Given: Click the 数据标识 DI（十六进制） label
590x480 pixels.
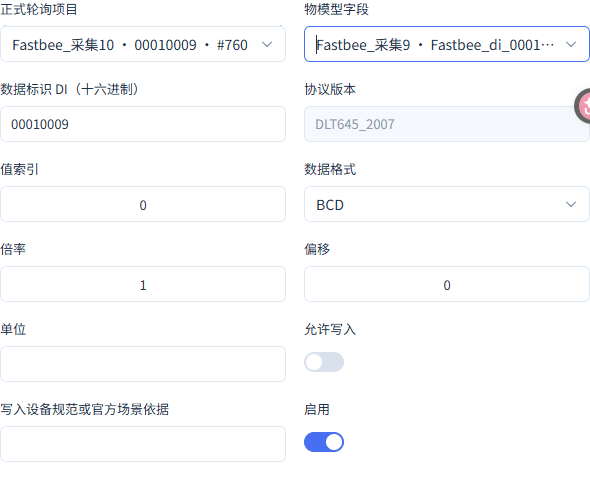Looking at the screenshot, I should point(70,90).
